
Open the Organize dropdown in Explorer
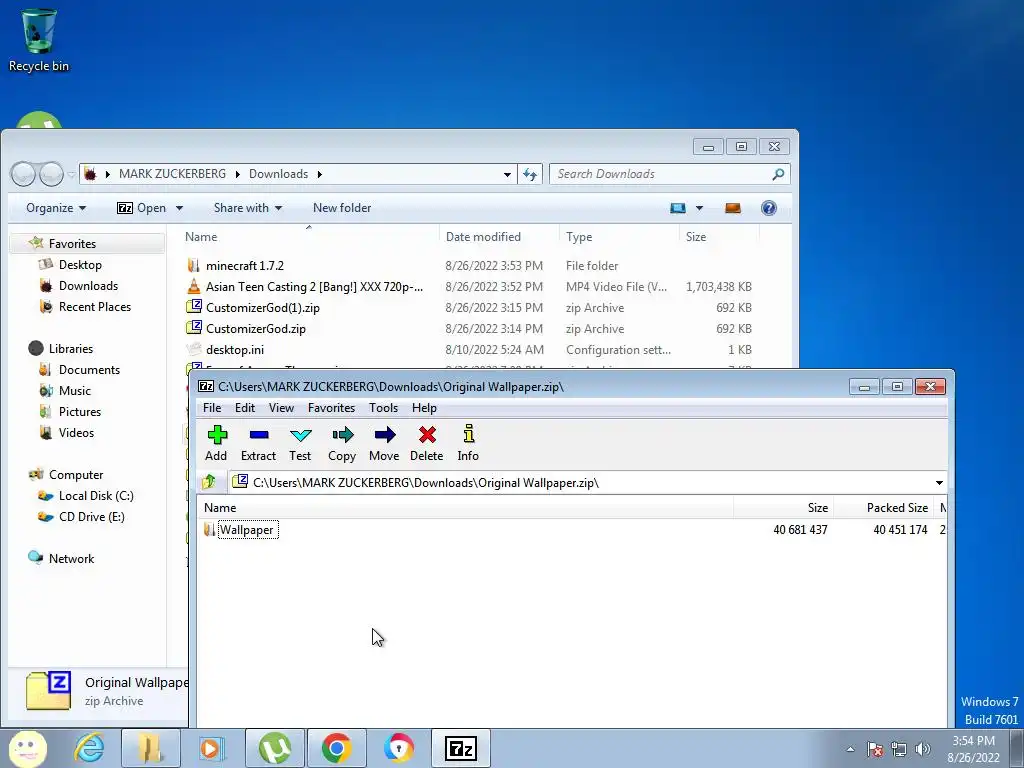[56, 208]
